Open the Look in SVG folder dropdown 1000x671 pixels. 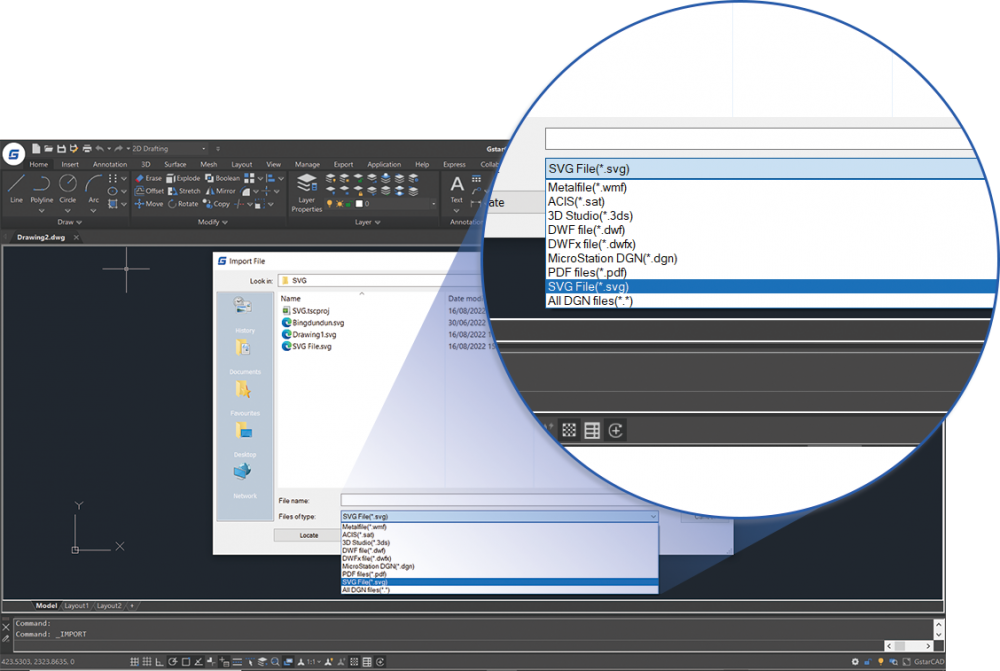point(379,281)
